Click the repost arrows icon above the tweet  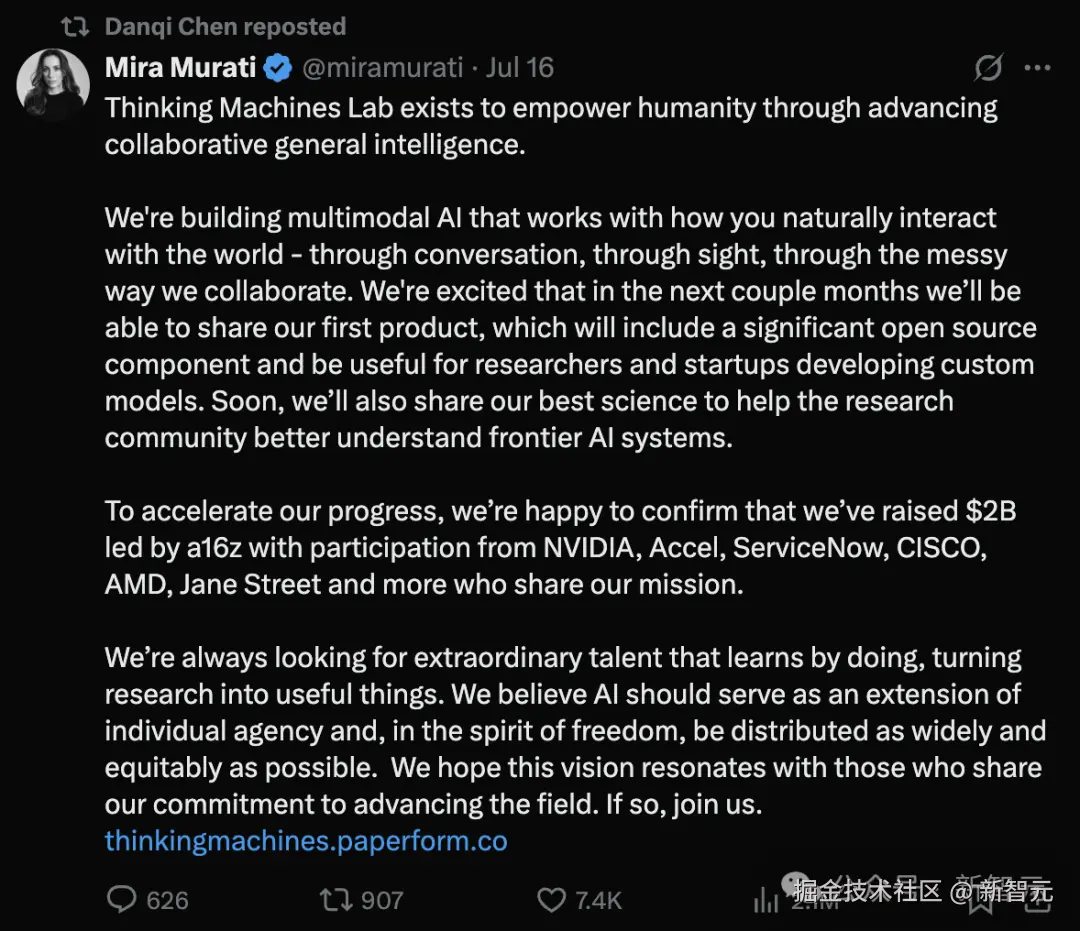click(75, 27)
